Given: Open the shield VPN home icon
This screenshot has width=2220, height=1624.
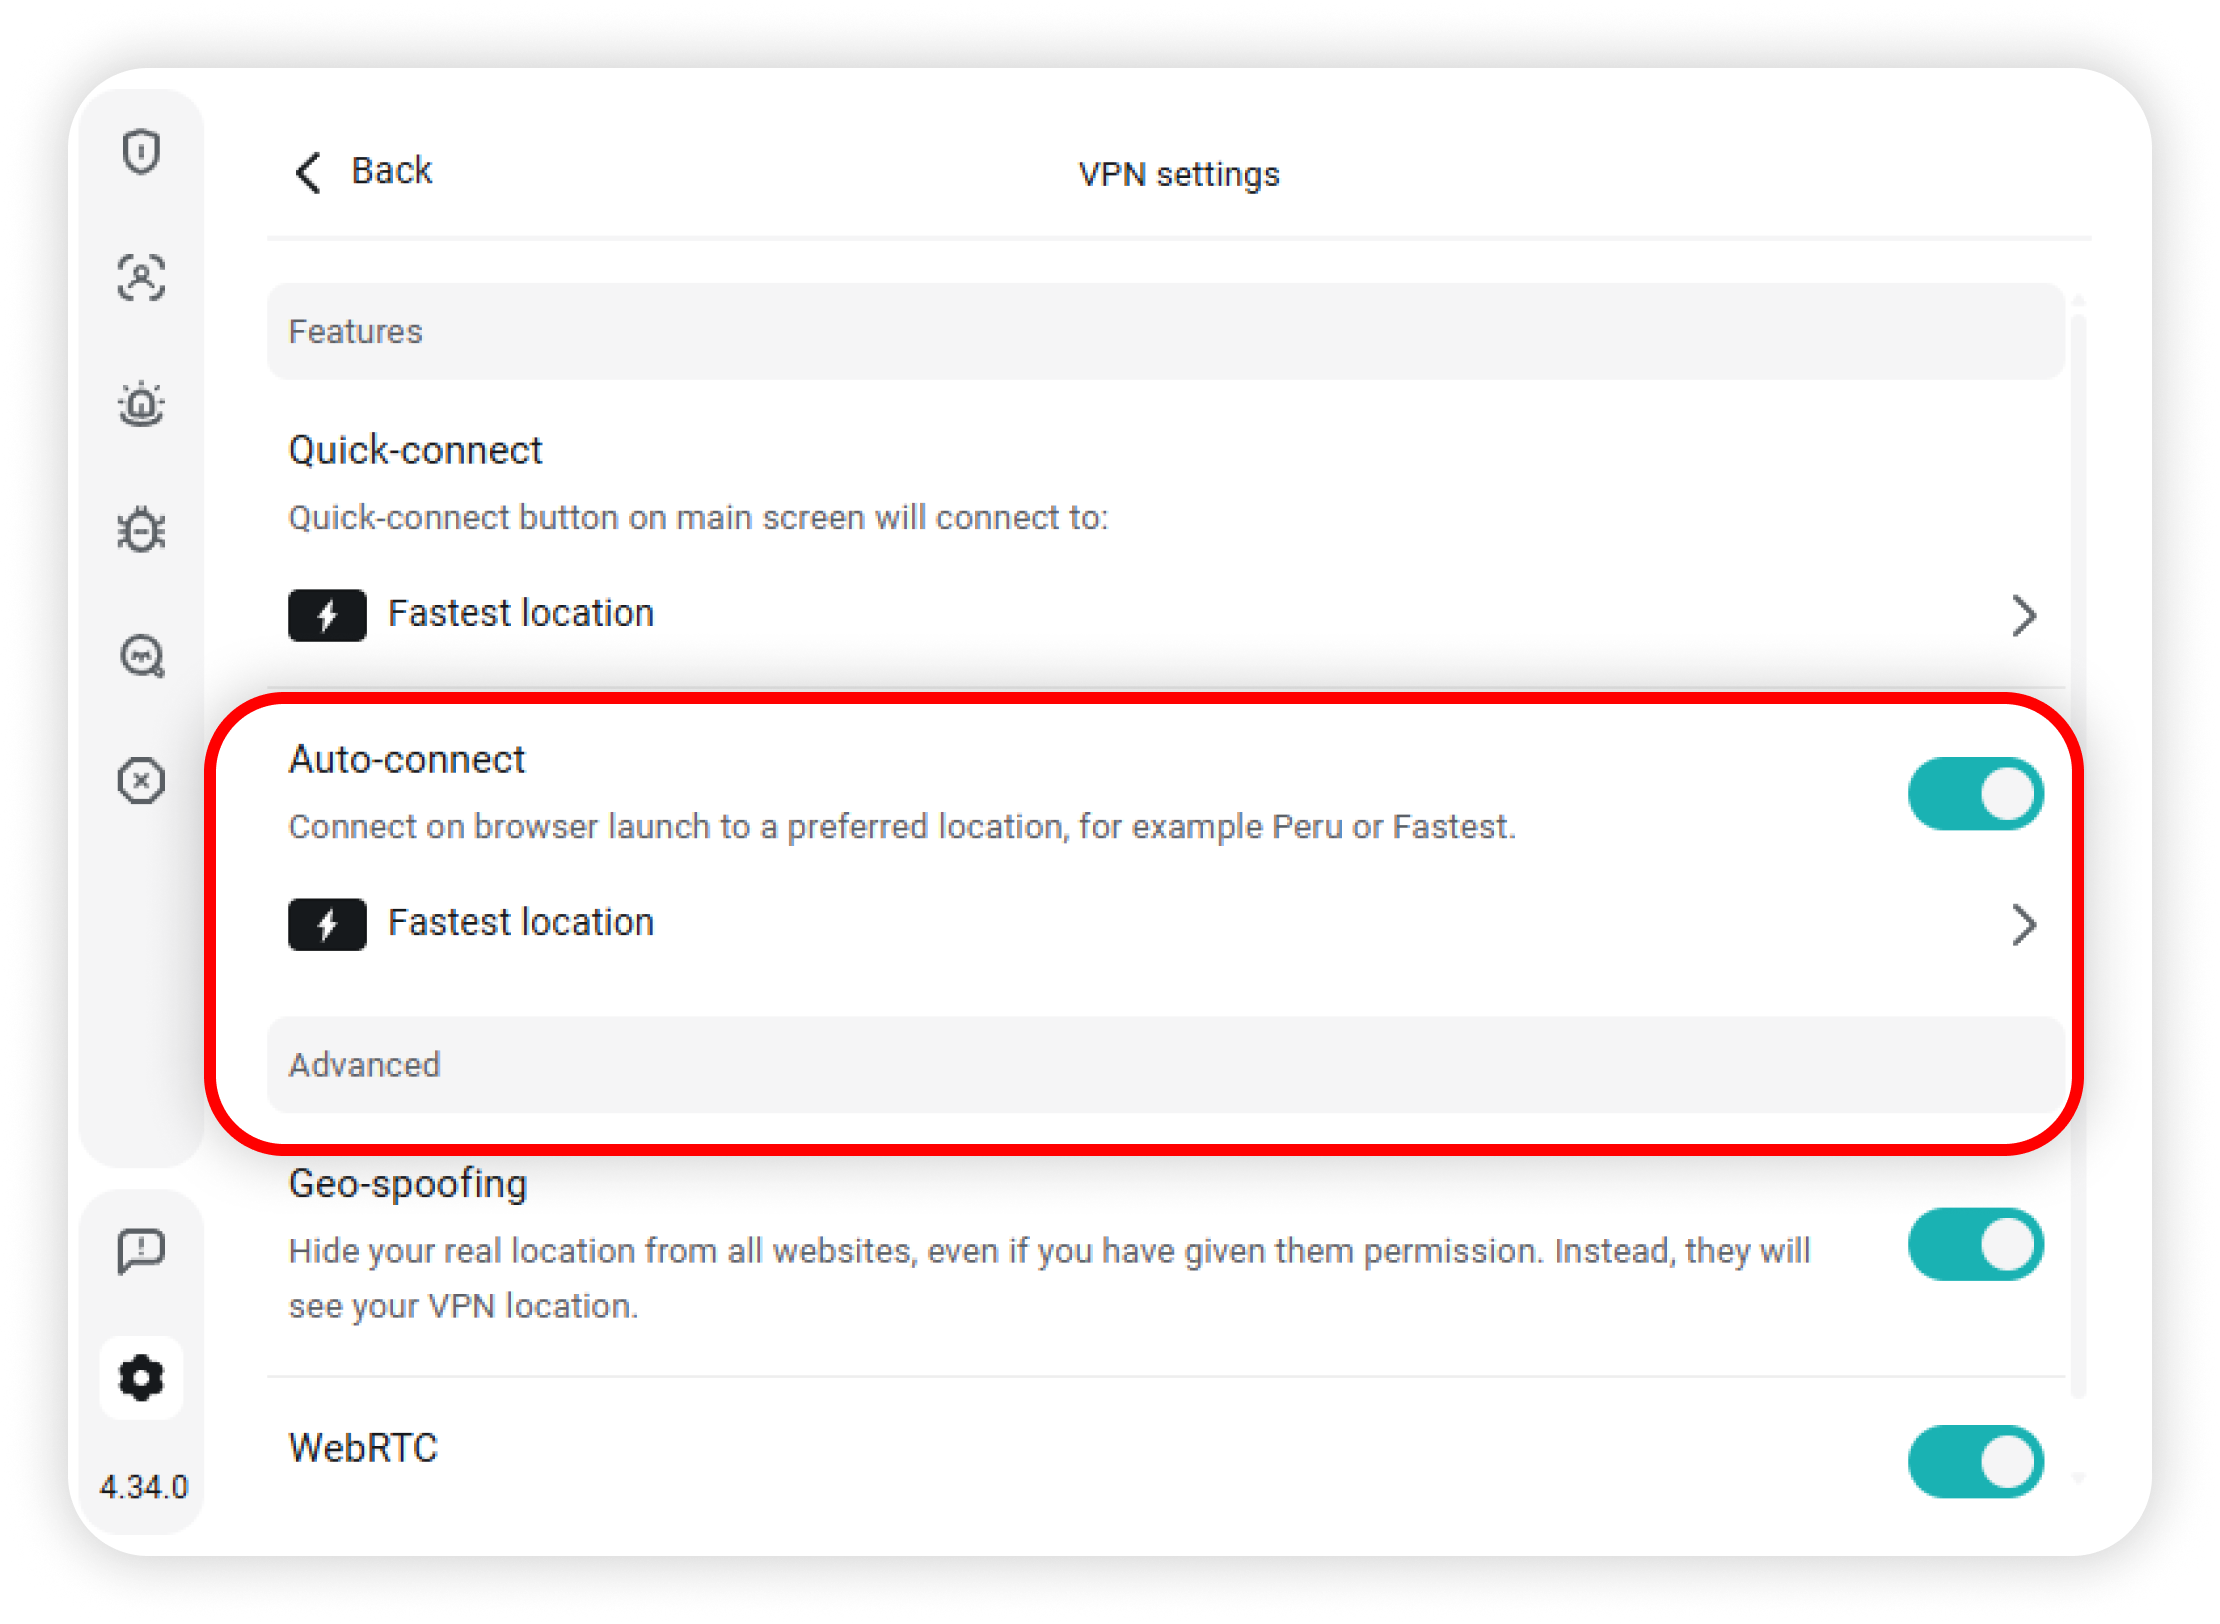Looking at the screenshot, I should coord(141,152).
